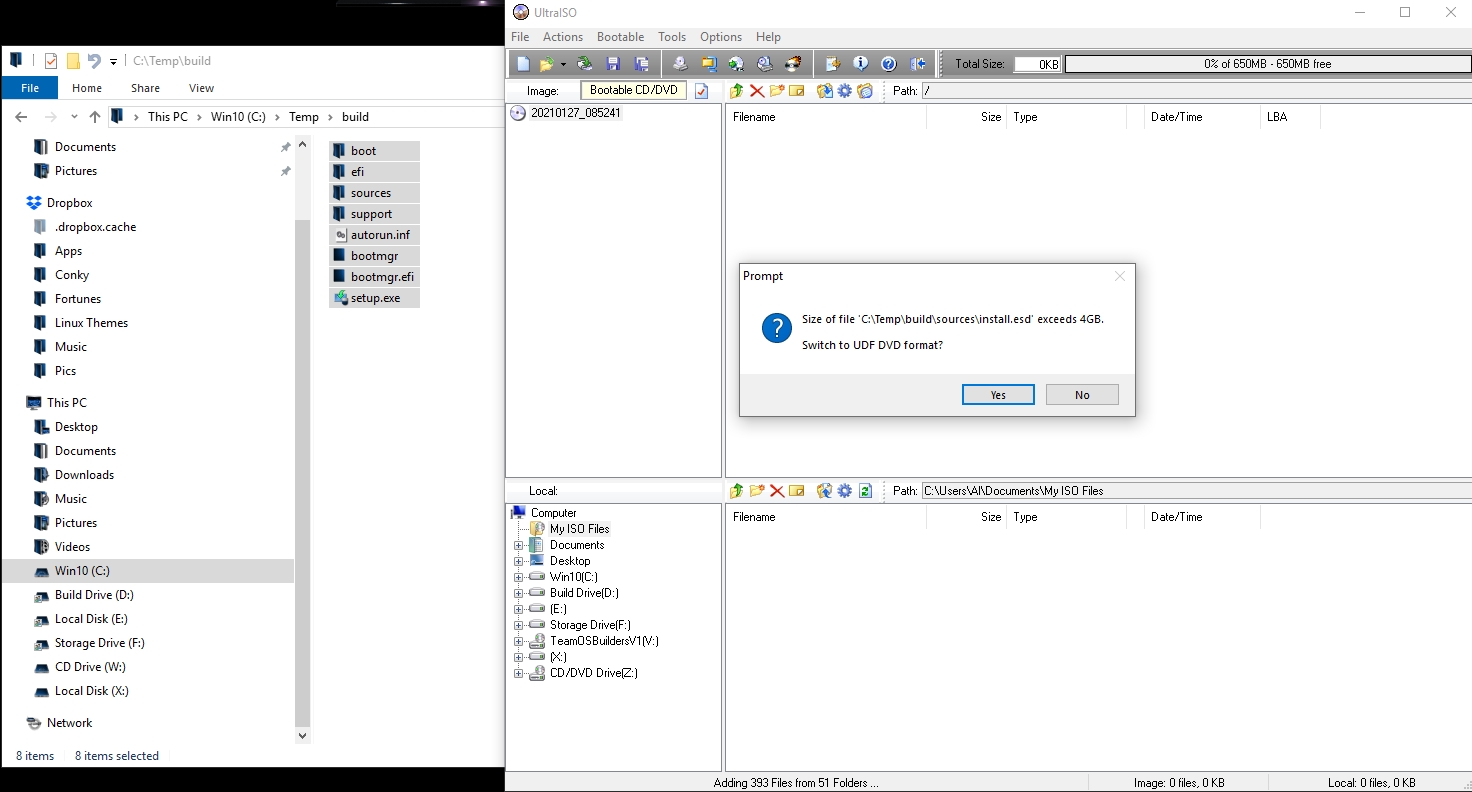Screen dimensions: 1472x792
Task: Click the Properties/checksum page icon in toolbar
Action: tap(832, 64)
